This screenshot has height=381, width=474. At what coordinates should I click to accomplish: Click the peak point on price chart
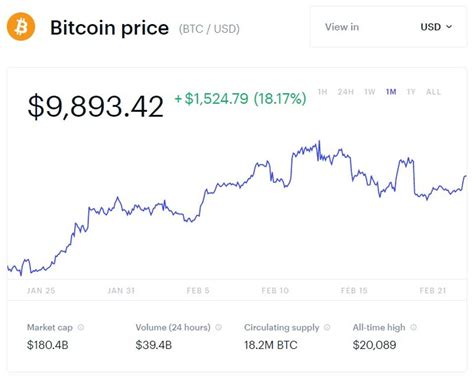tap(319, 141)
